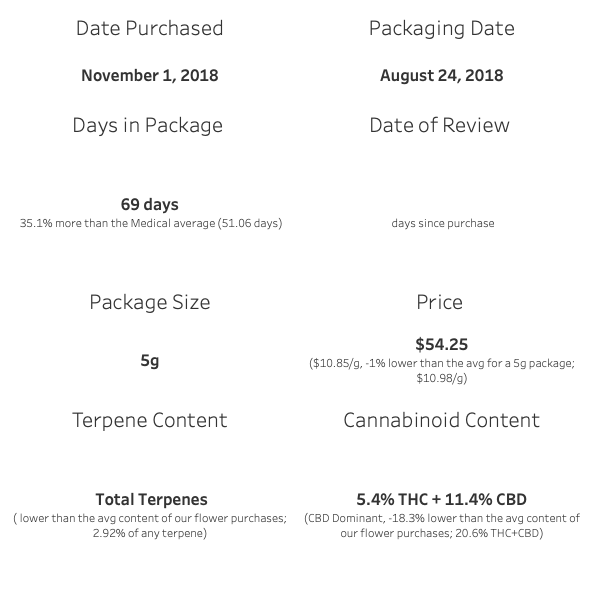The width and height of the screenshot is (593, 592).
Task: Select the November 1, 2018 date value
Action: tap(150, 75)
